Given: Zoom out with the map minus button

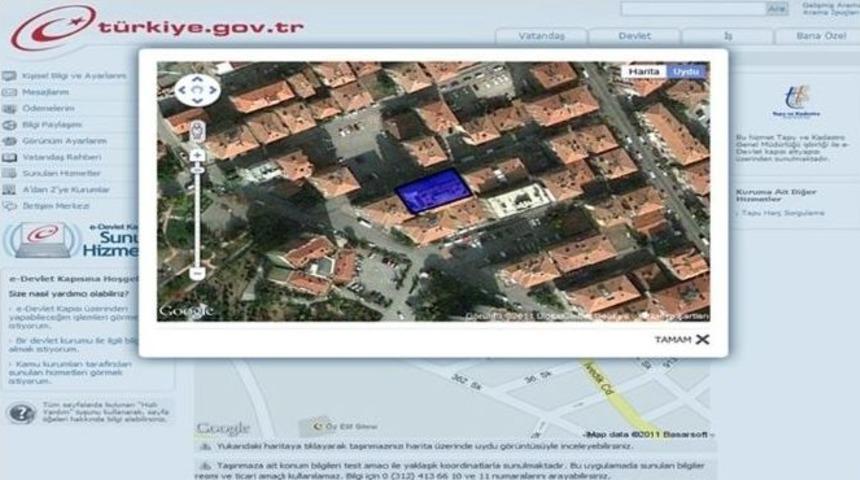Looking at the screenshot, I should 197,273.
